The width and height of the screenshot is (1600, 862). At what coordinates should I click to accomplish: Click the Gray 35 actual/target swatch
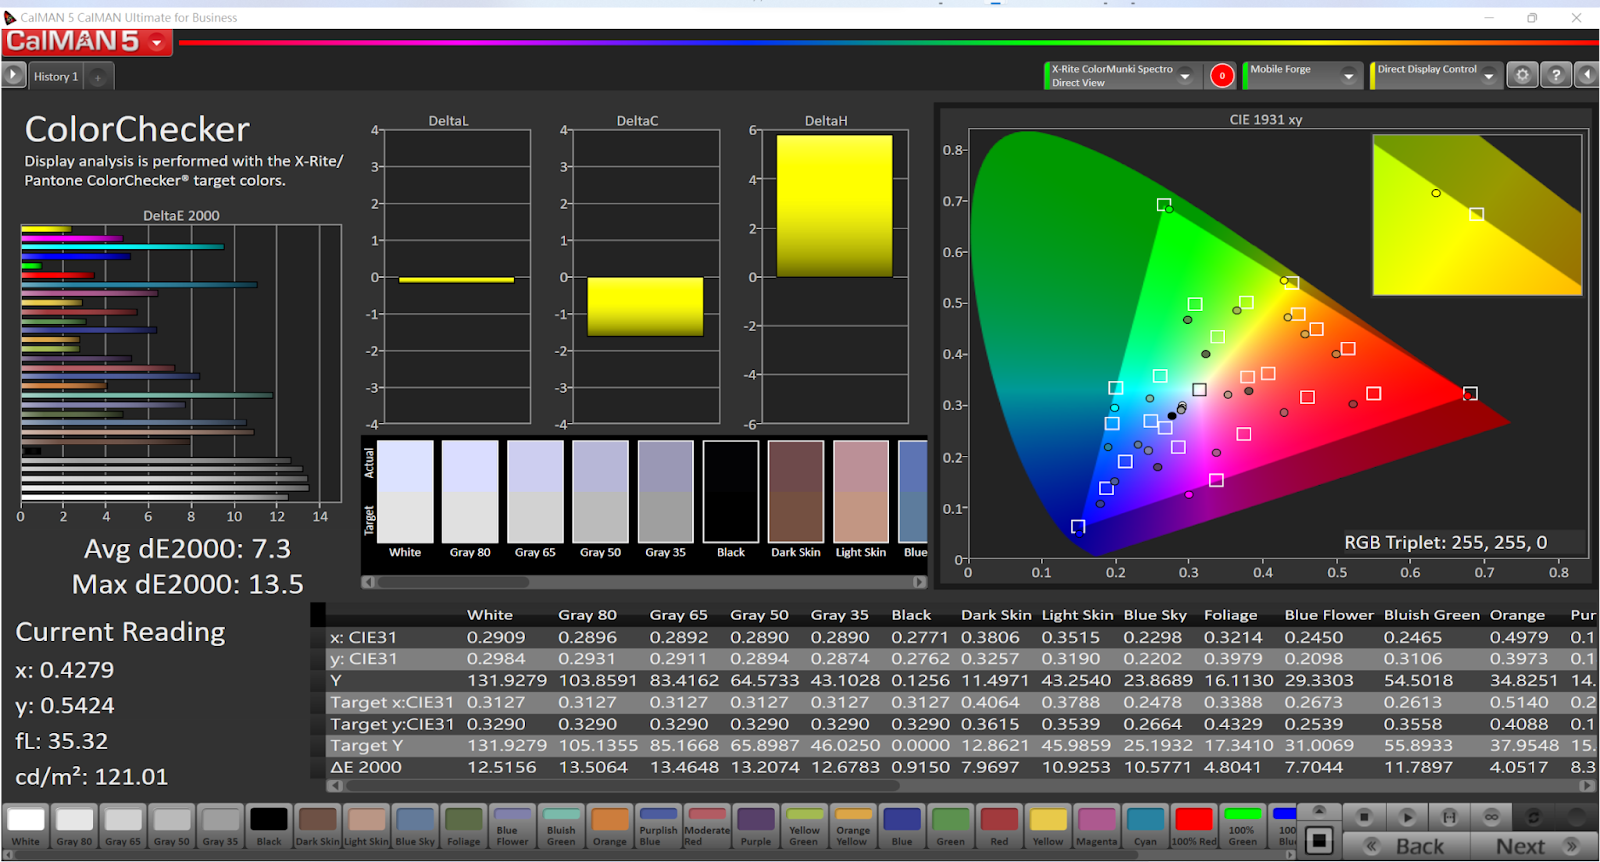pyautogui.click(x=666, y=491)
